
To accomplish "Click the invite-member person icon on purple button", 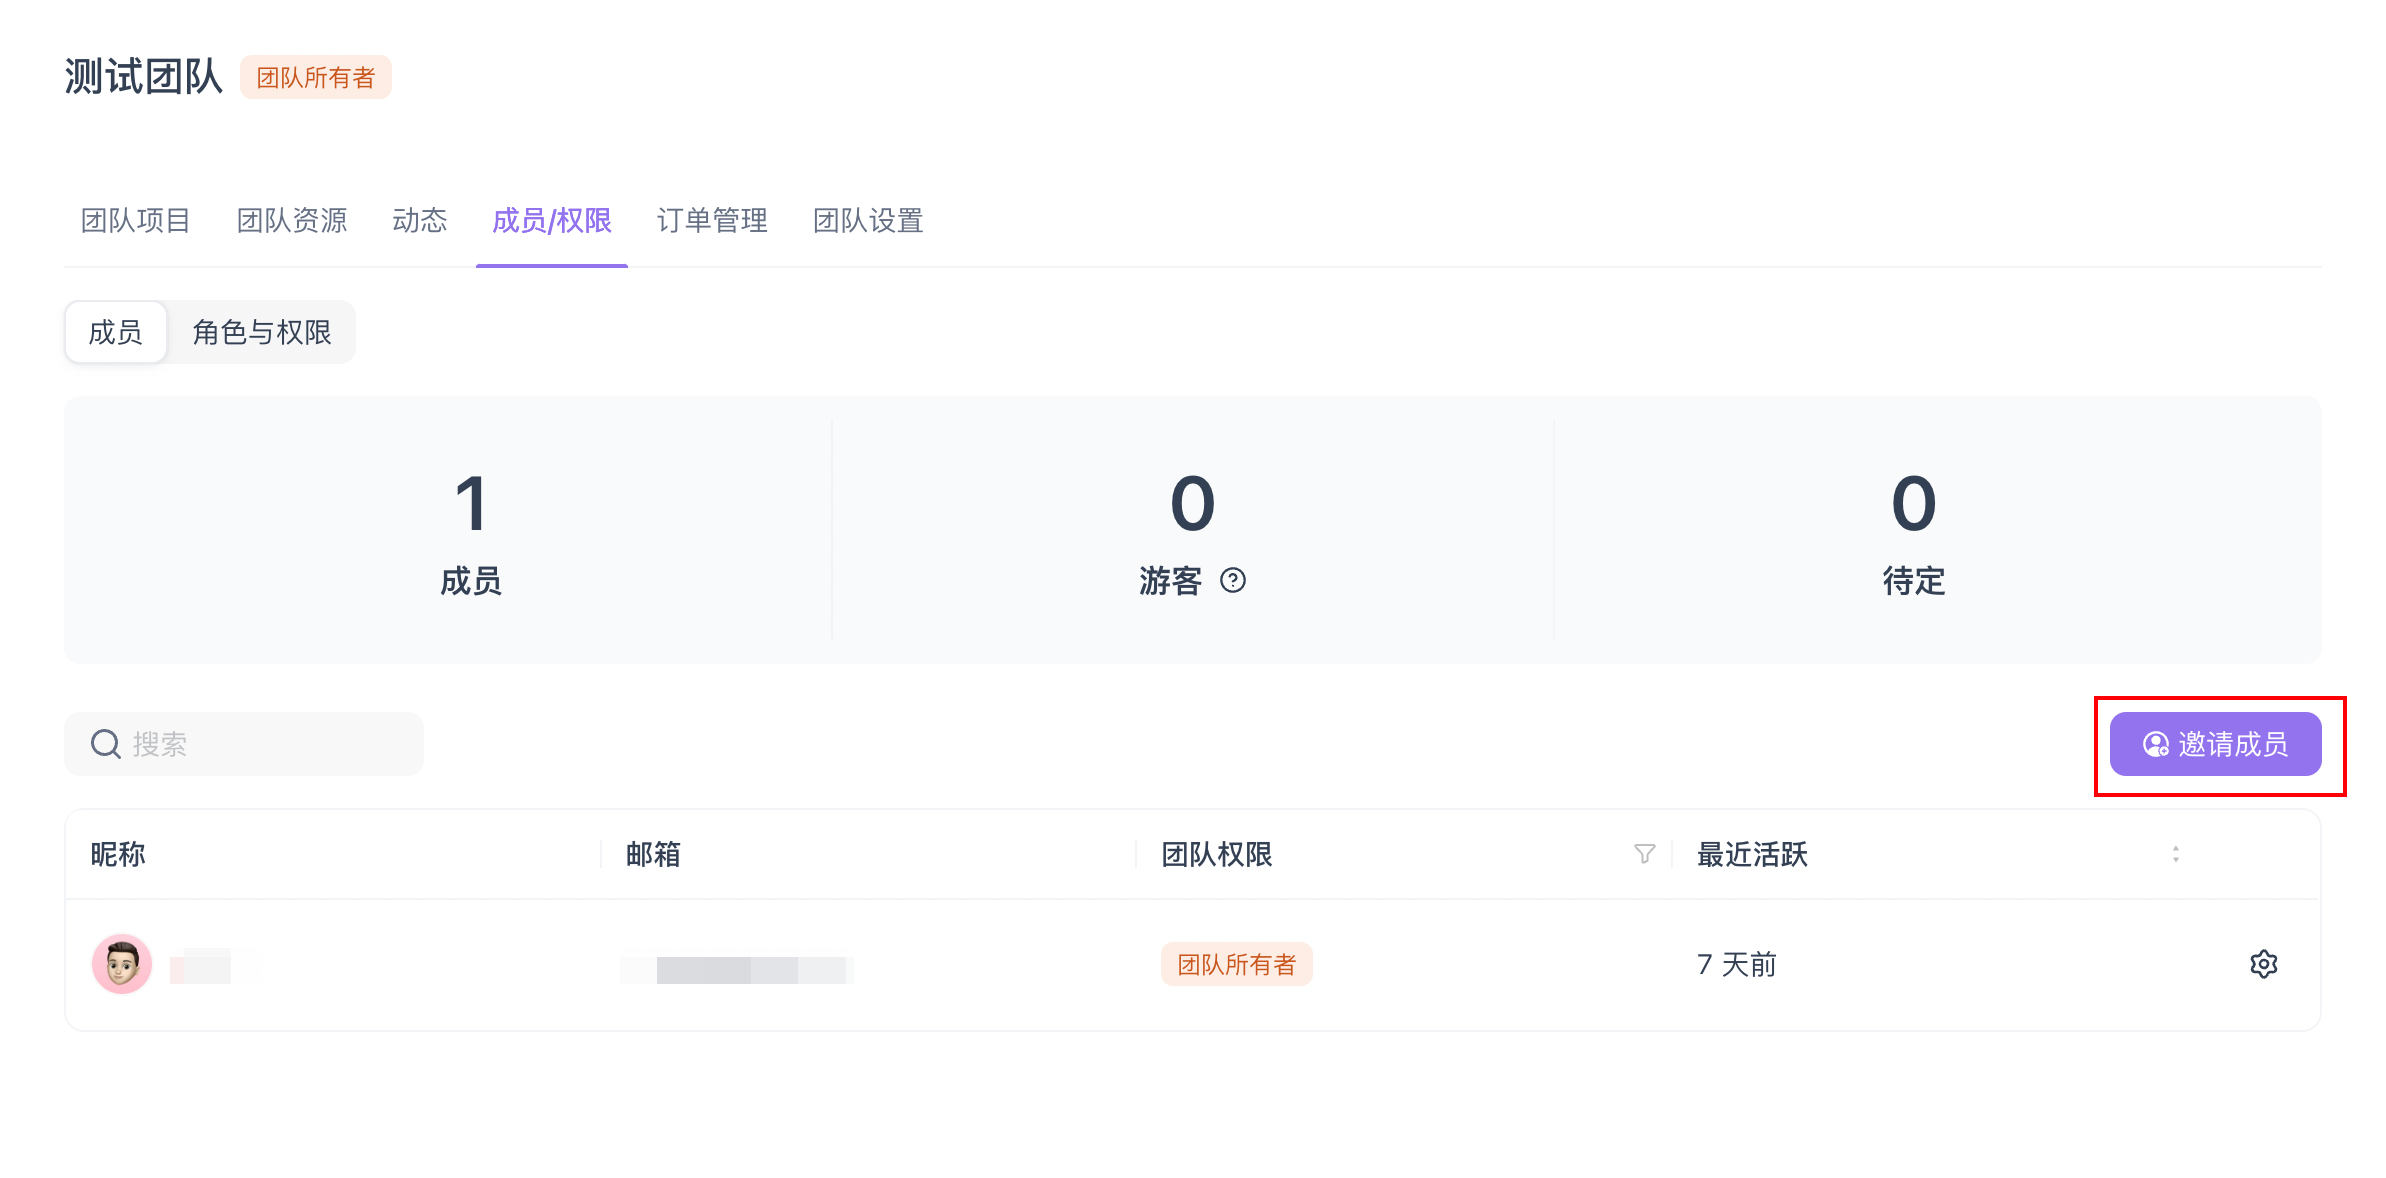I will (2156, 743).
